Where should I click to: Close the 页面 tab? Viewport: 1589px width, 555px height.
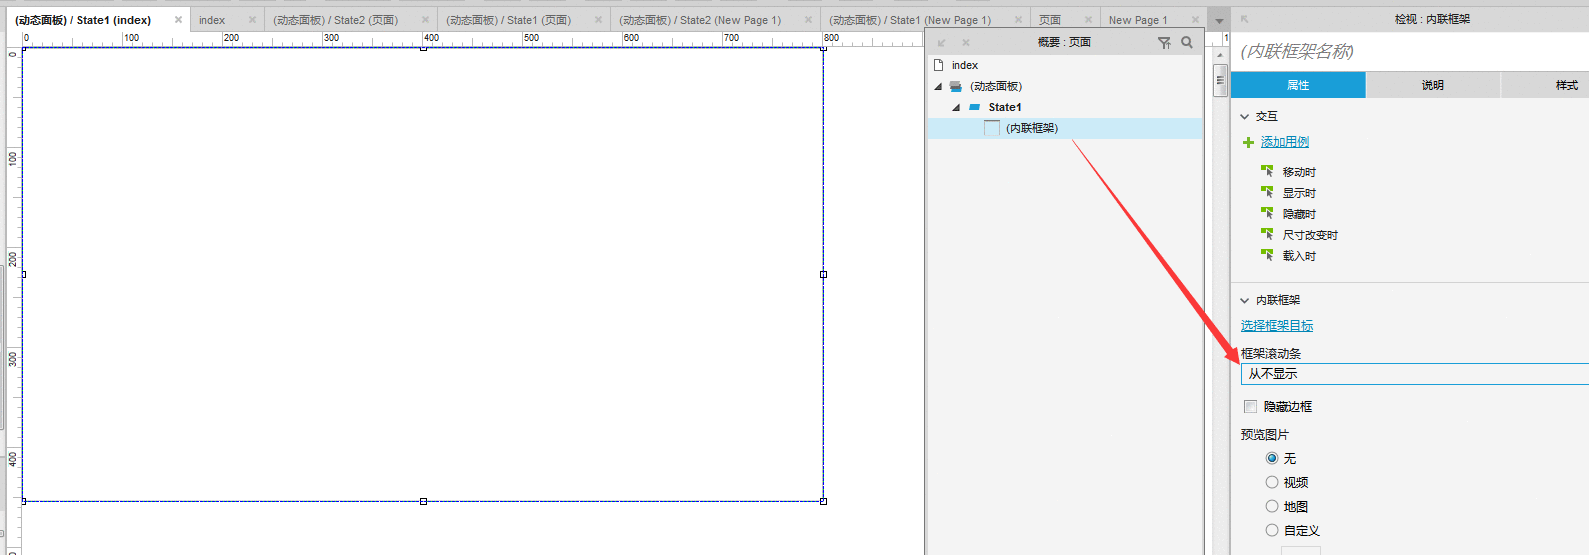pos(1089,20)
